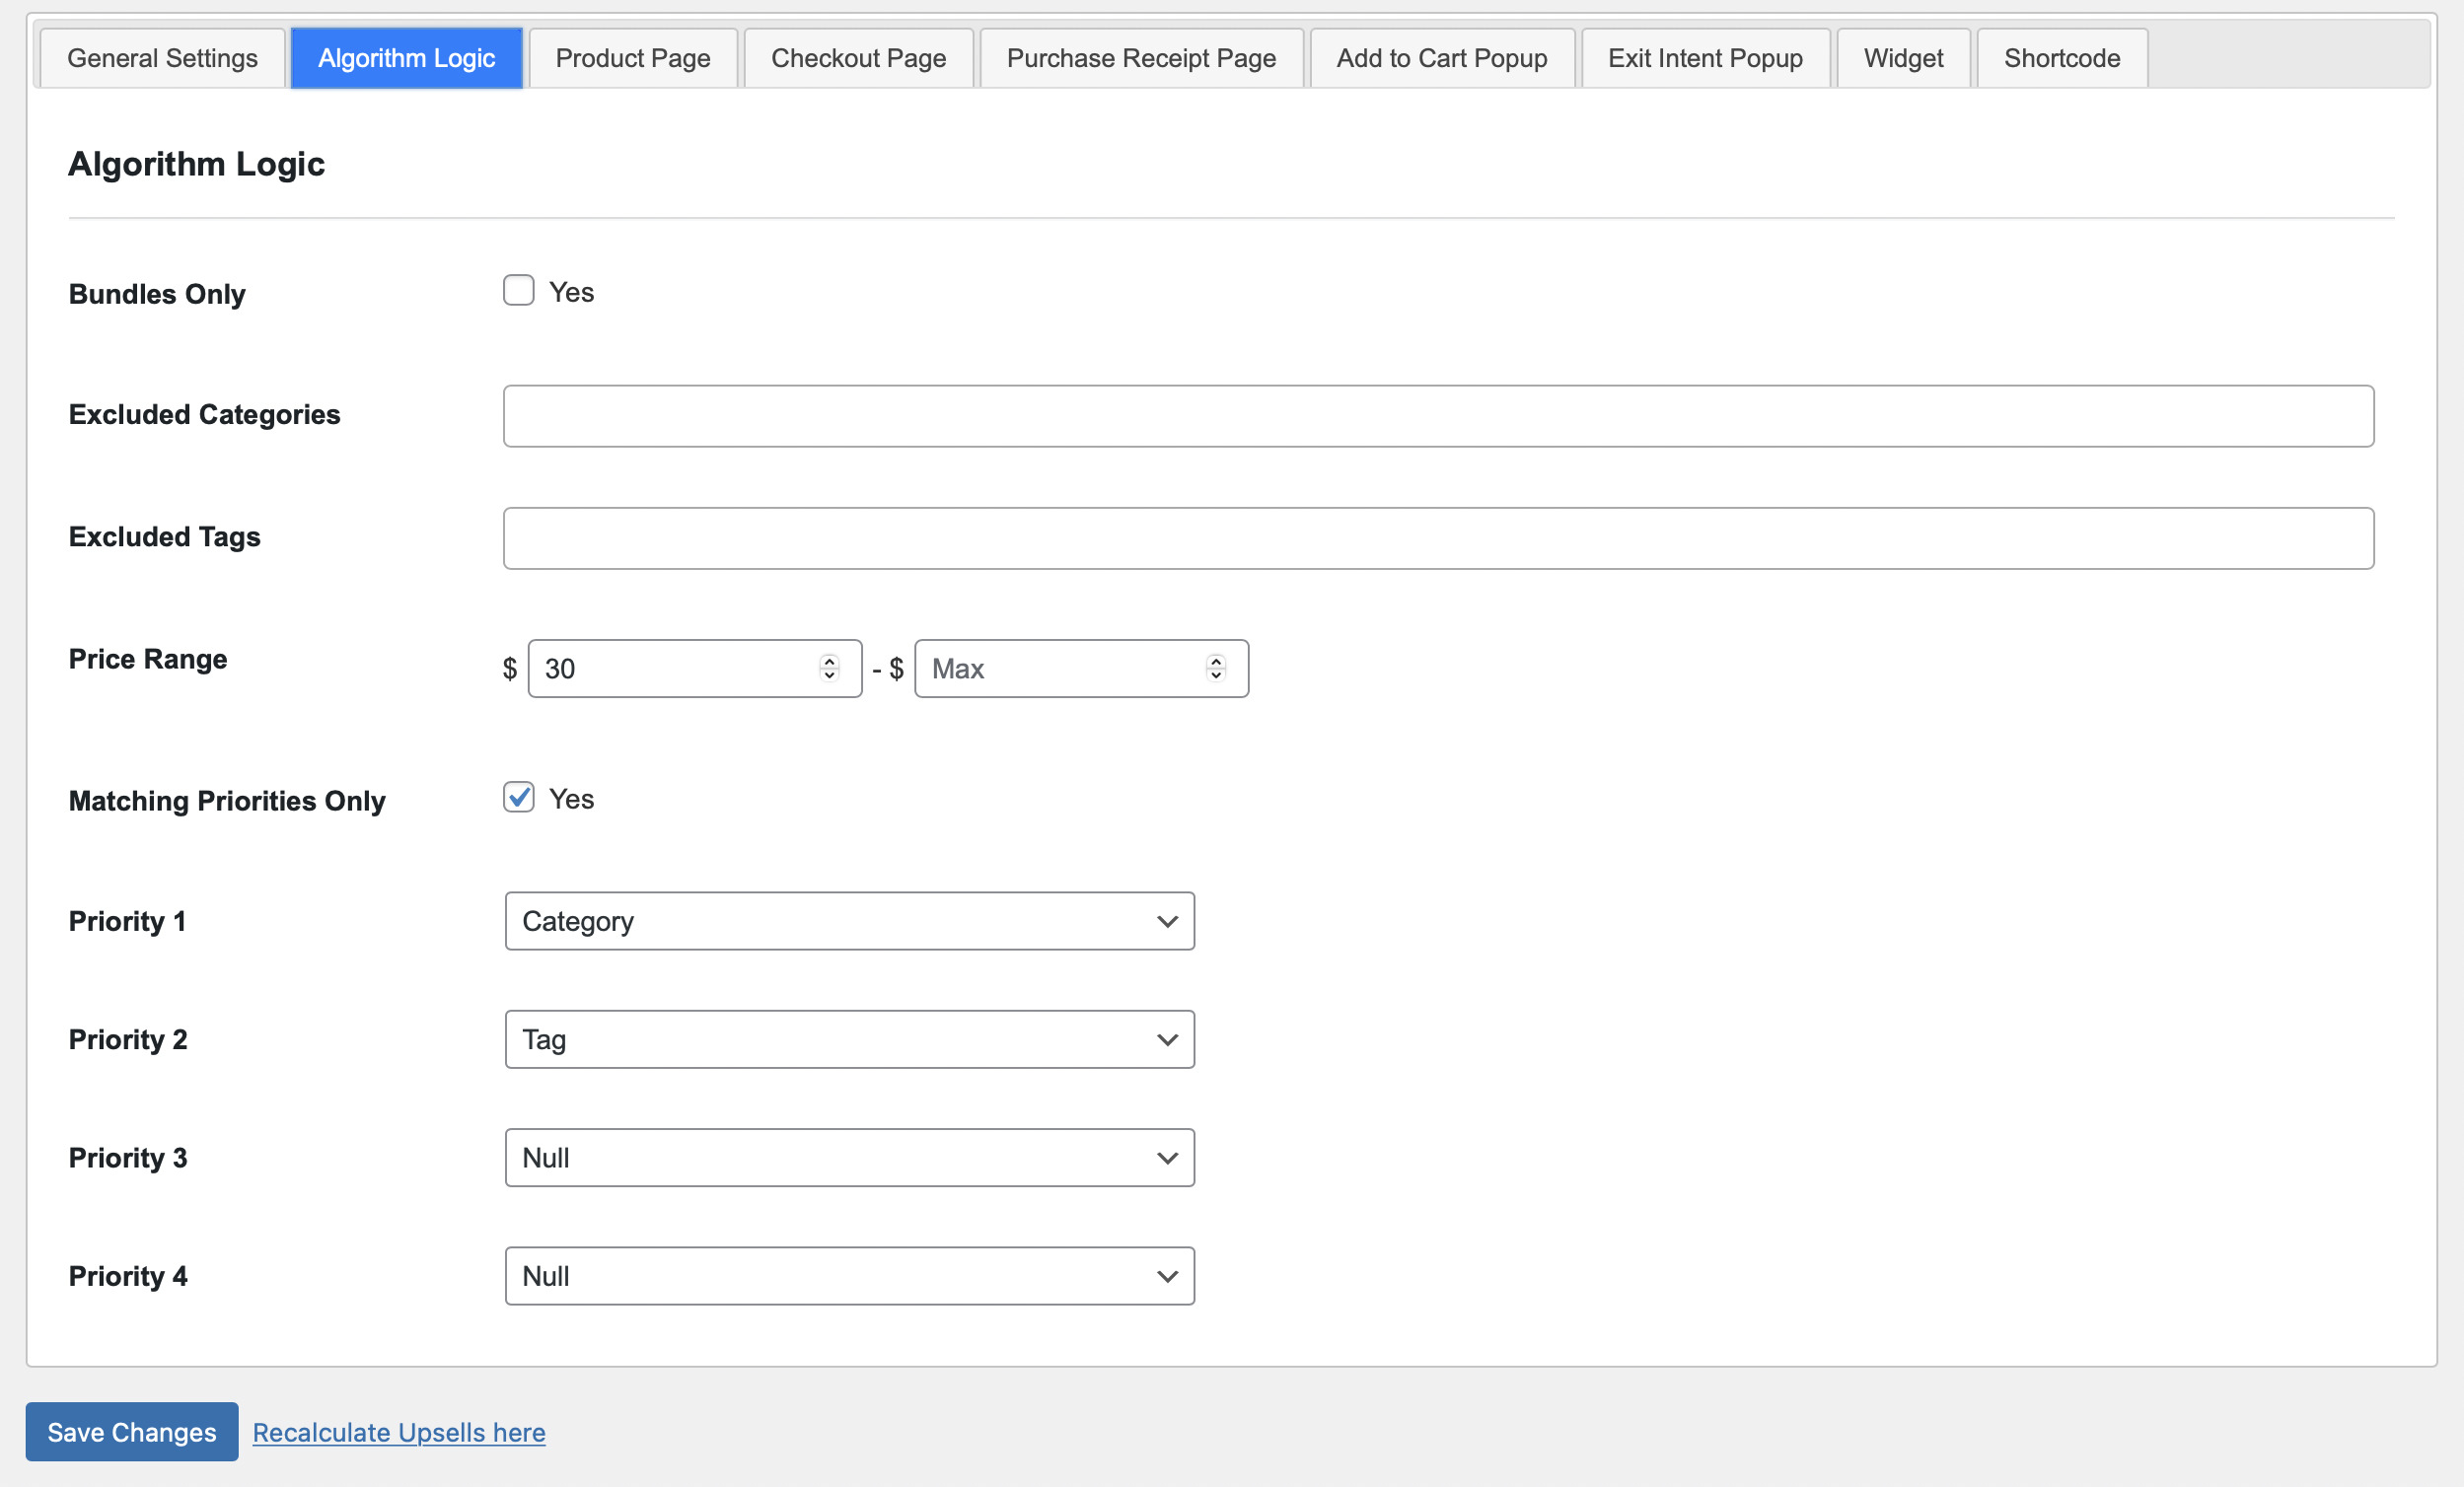The width and height of the screenshot is (2464, 1487).
Task: Expand the Priority 4 dropdown
Action: [850, 1276]
